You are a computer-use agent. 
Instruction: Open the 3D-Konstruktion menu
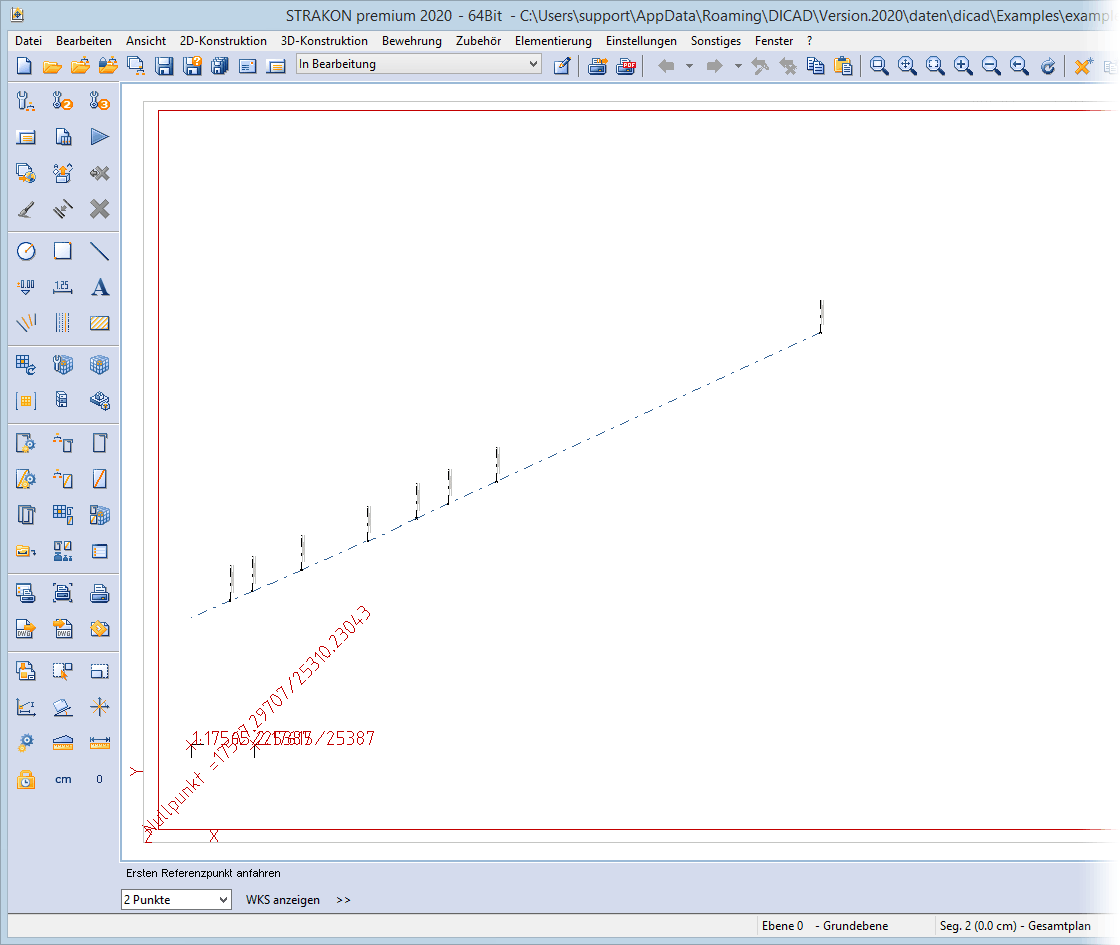(x=324, y=41)
